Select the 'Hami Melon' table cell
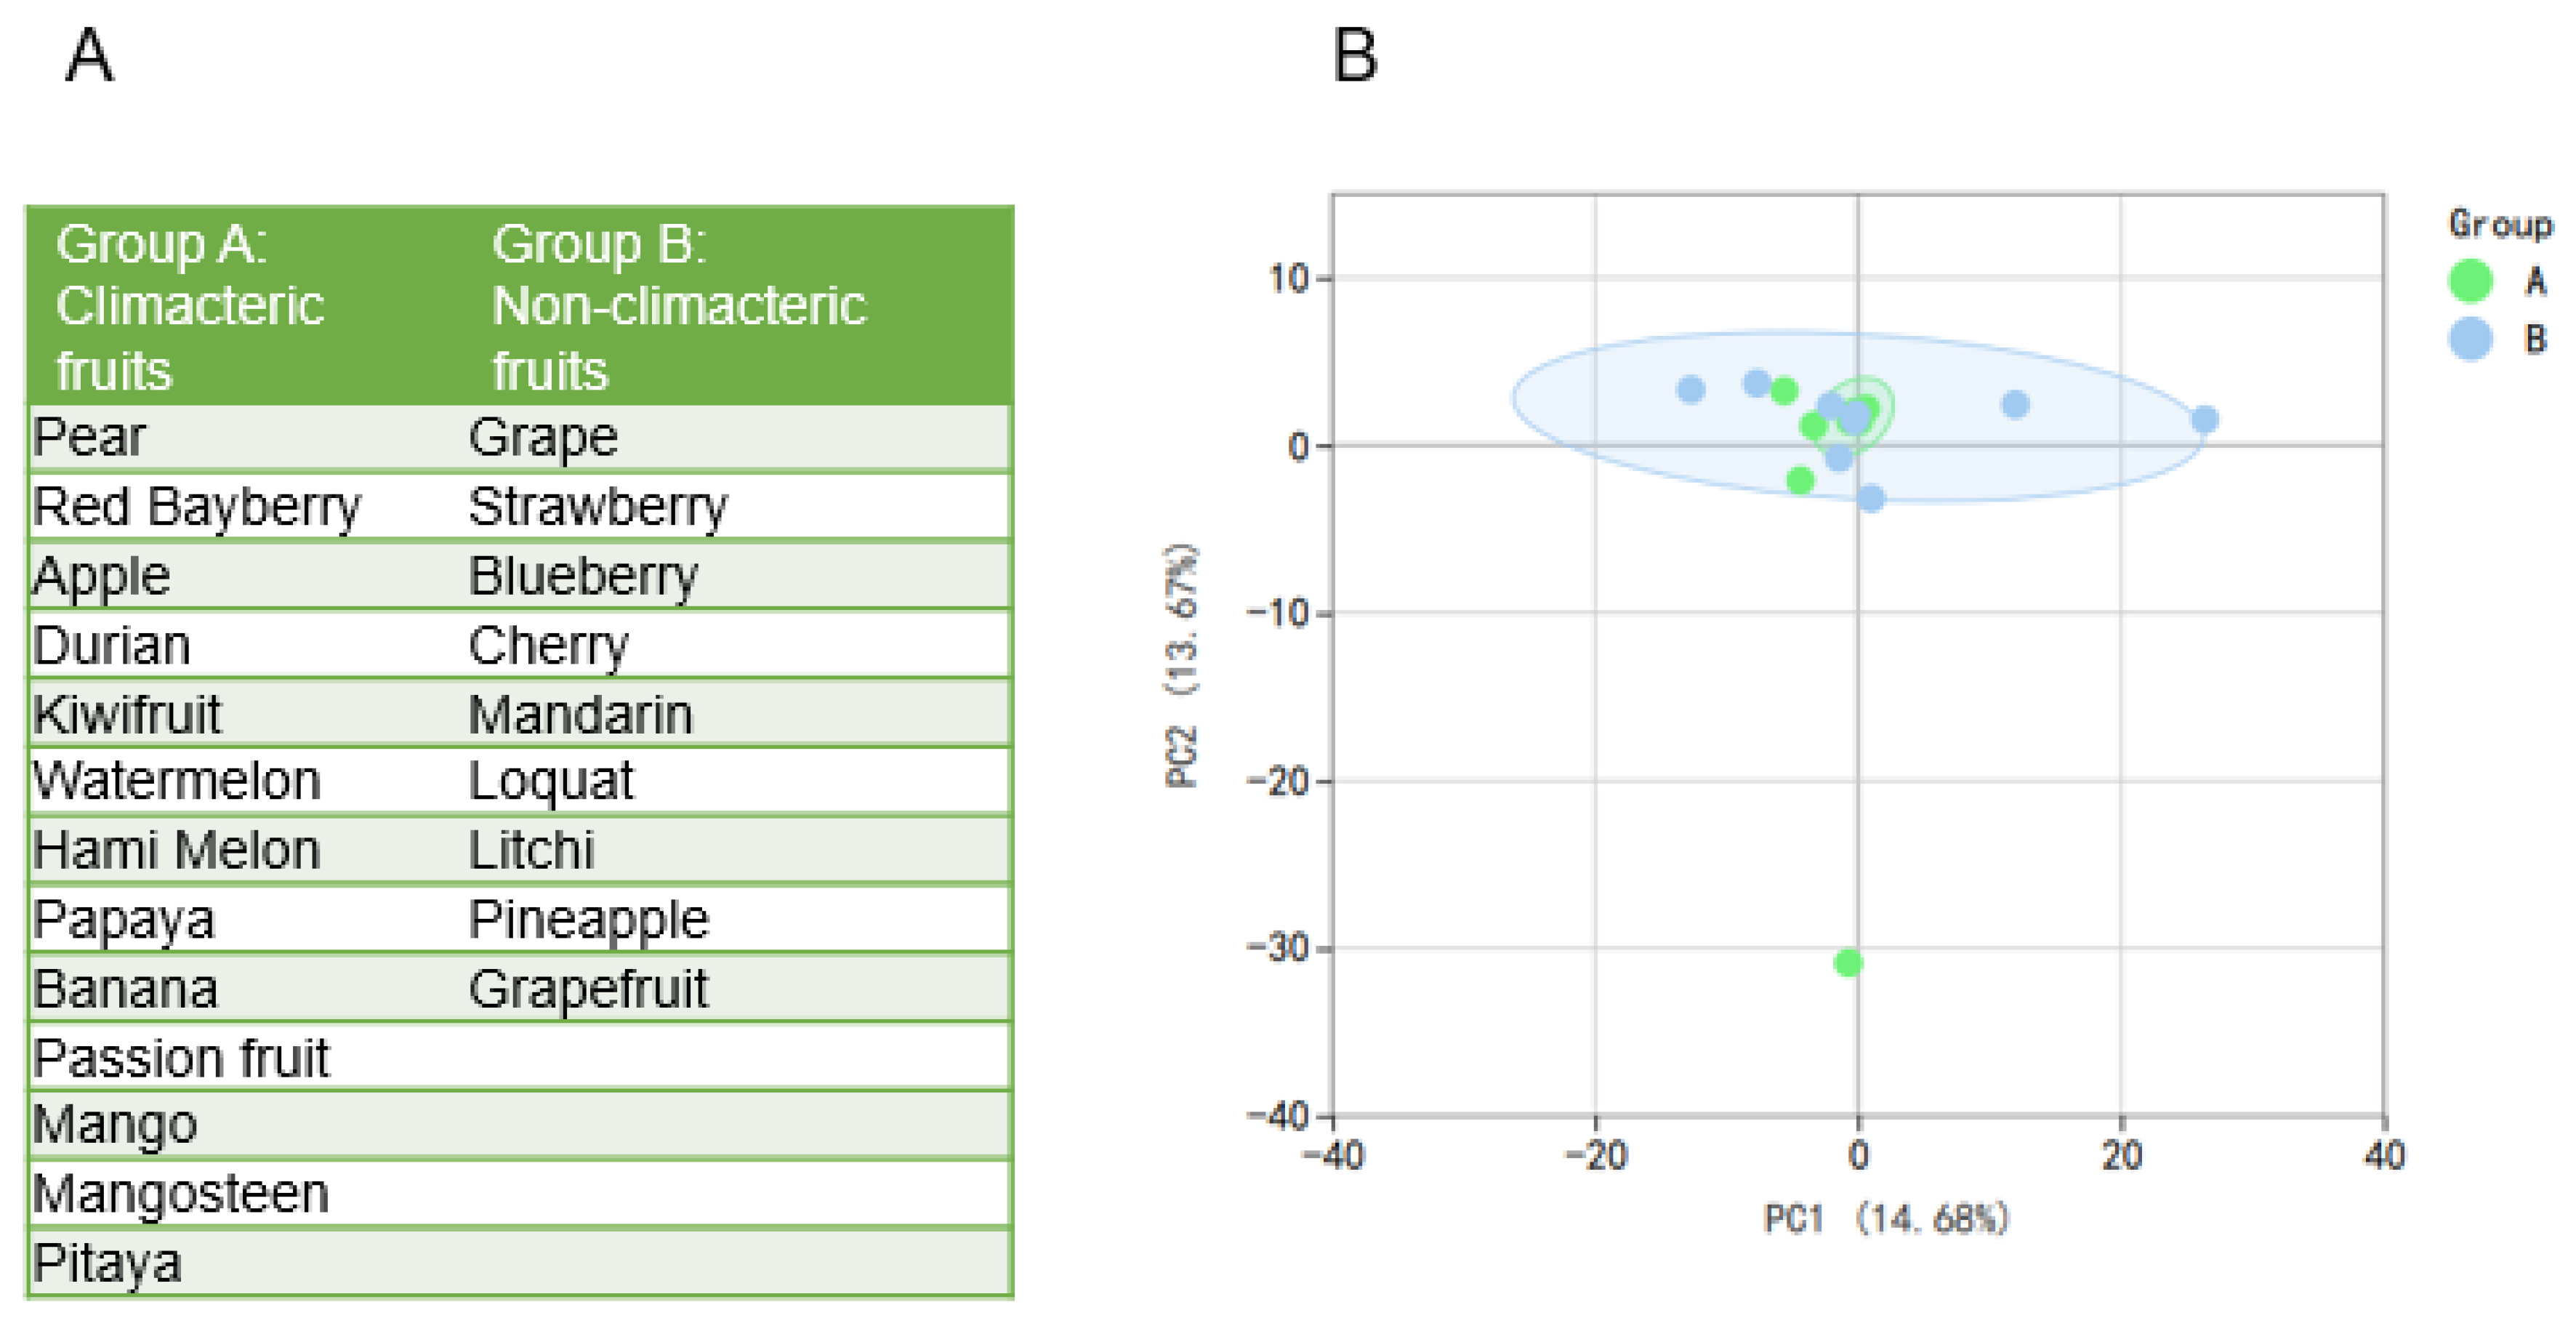 coord(177,850)
